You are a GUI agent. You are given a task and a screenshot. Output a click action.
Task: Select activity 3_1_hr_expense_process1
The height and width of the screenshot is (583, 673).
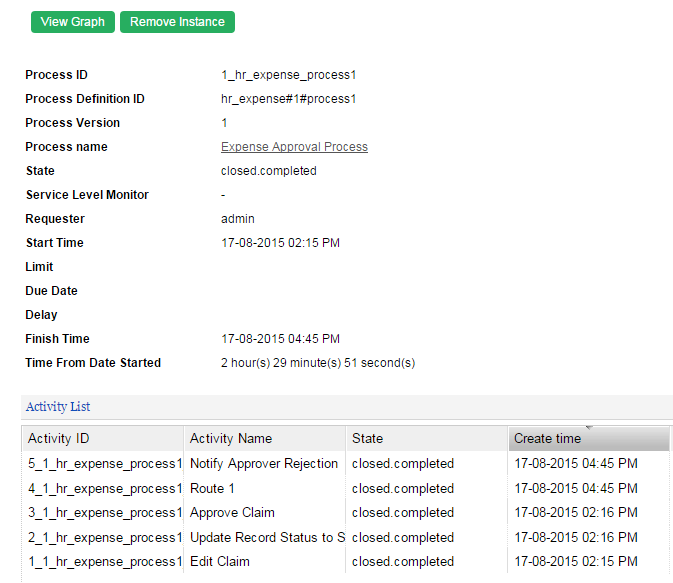pyautogui.click(x=104, y=513)
